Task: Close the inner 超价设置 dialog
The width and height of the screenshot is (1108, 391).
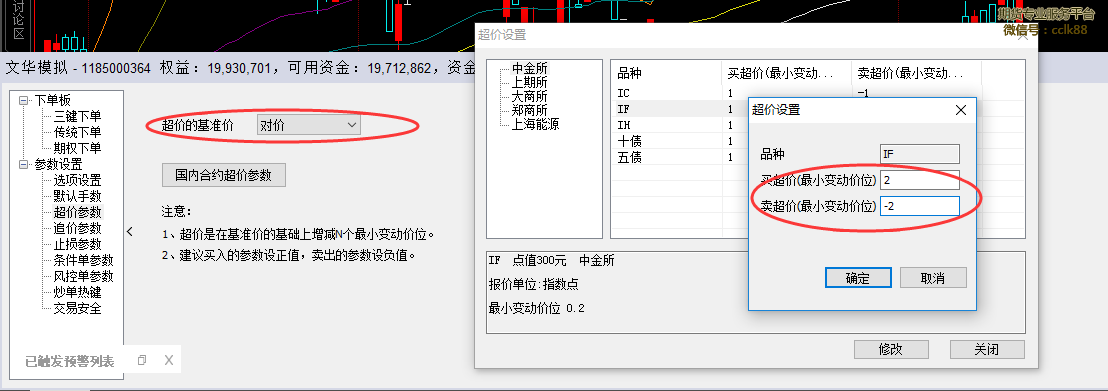Action: pos(960,110)
